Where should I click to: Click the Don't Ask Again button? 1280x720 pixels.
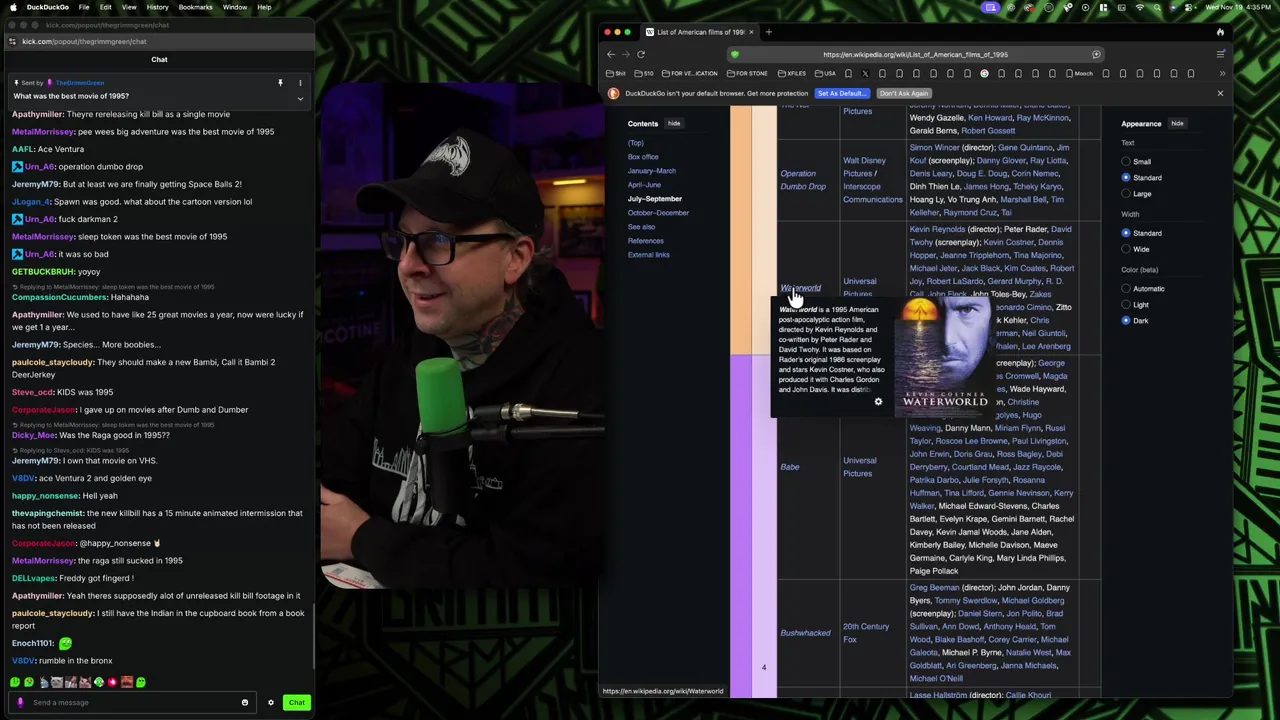click(x=904, y=93)
